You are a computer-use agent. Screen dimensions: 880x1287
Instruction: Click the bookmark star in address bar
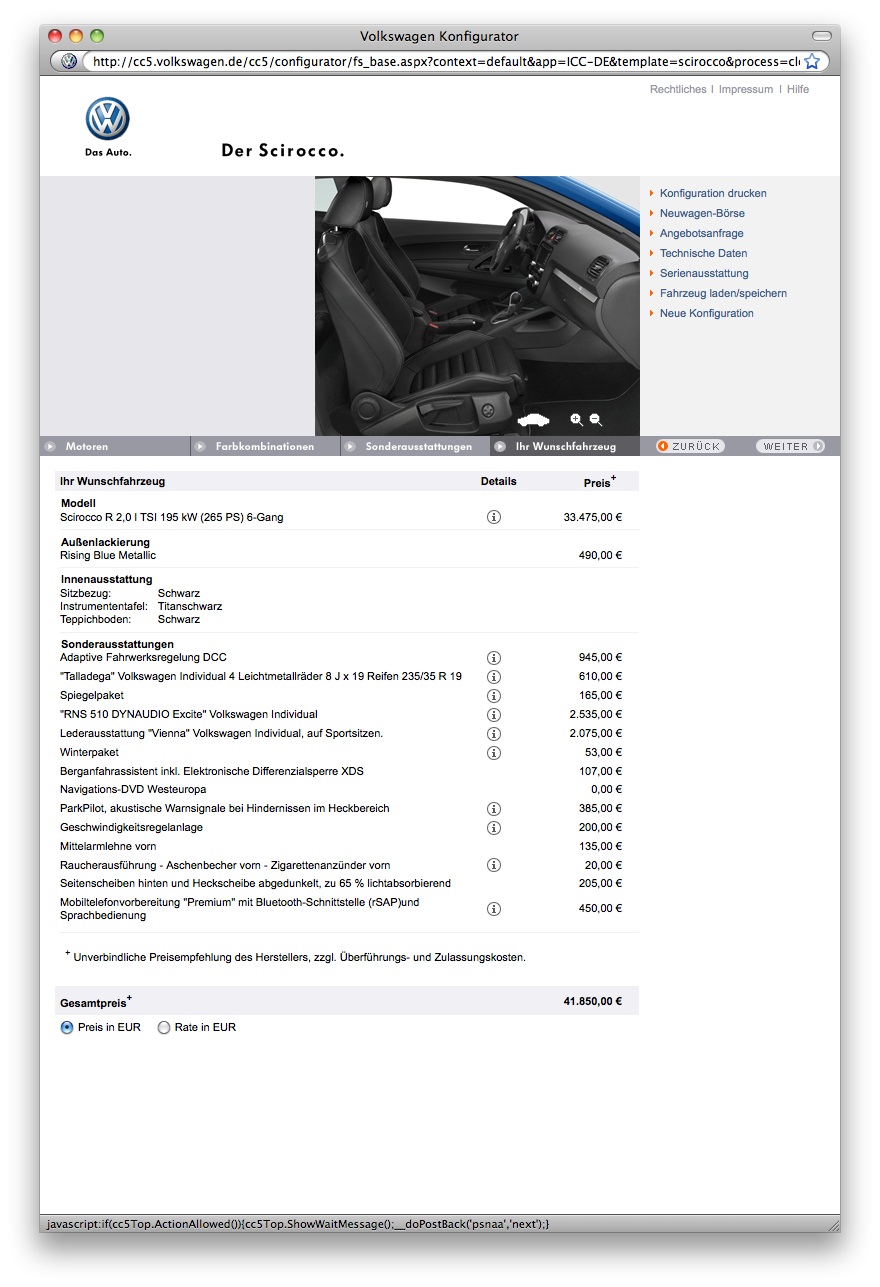tap(812, 61)
